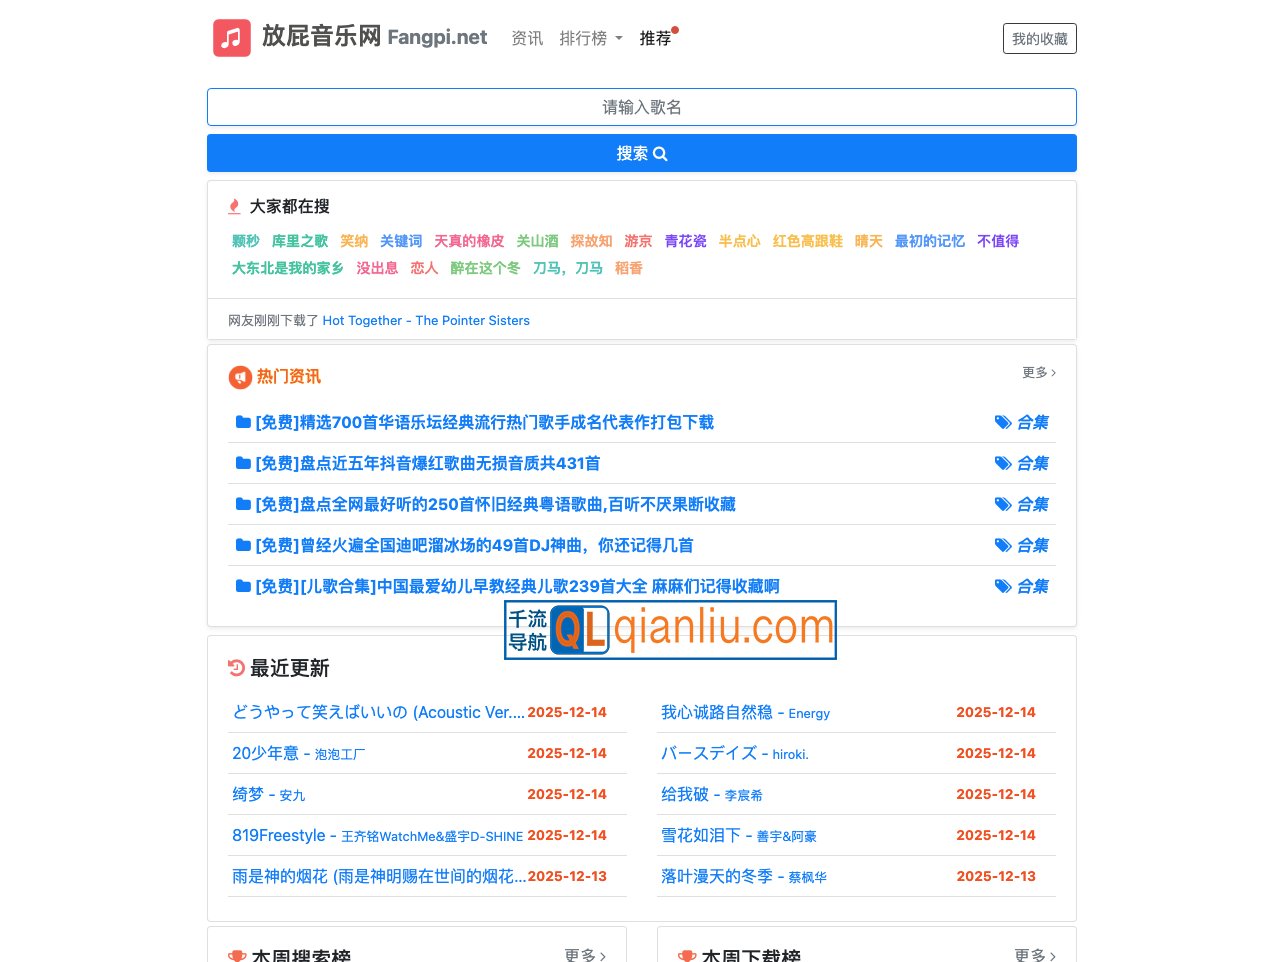Open the Hot Together - The Pointer Sisters link

tap(426, 320)
